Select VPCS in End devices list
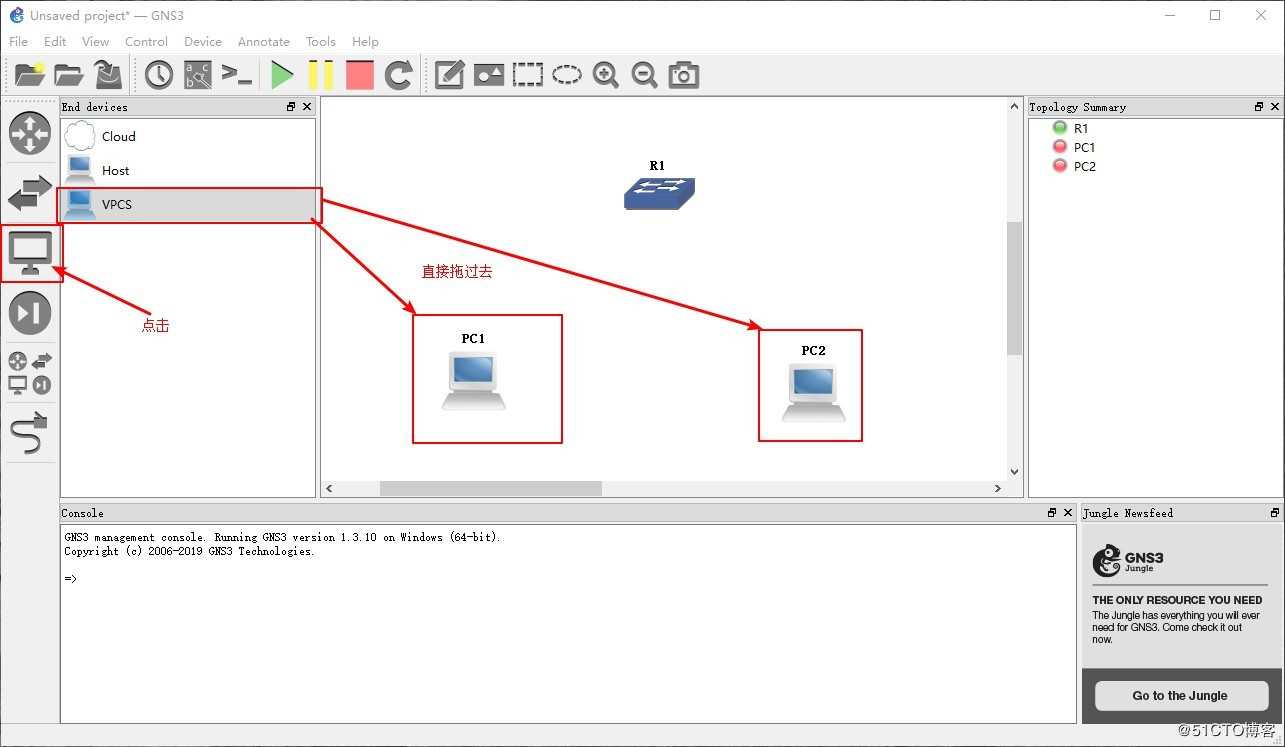Viewport: 1285px width, 747px height. click(188, 204)
